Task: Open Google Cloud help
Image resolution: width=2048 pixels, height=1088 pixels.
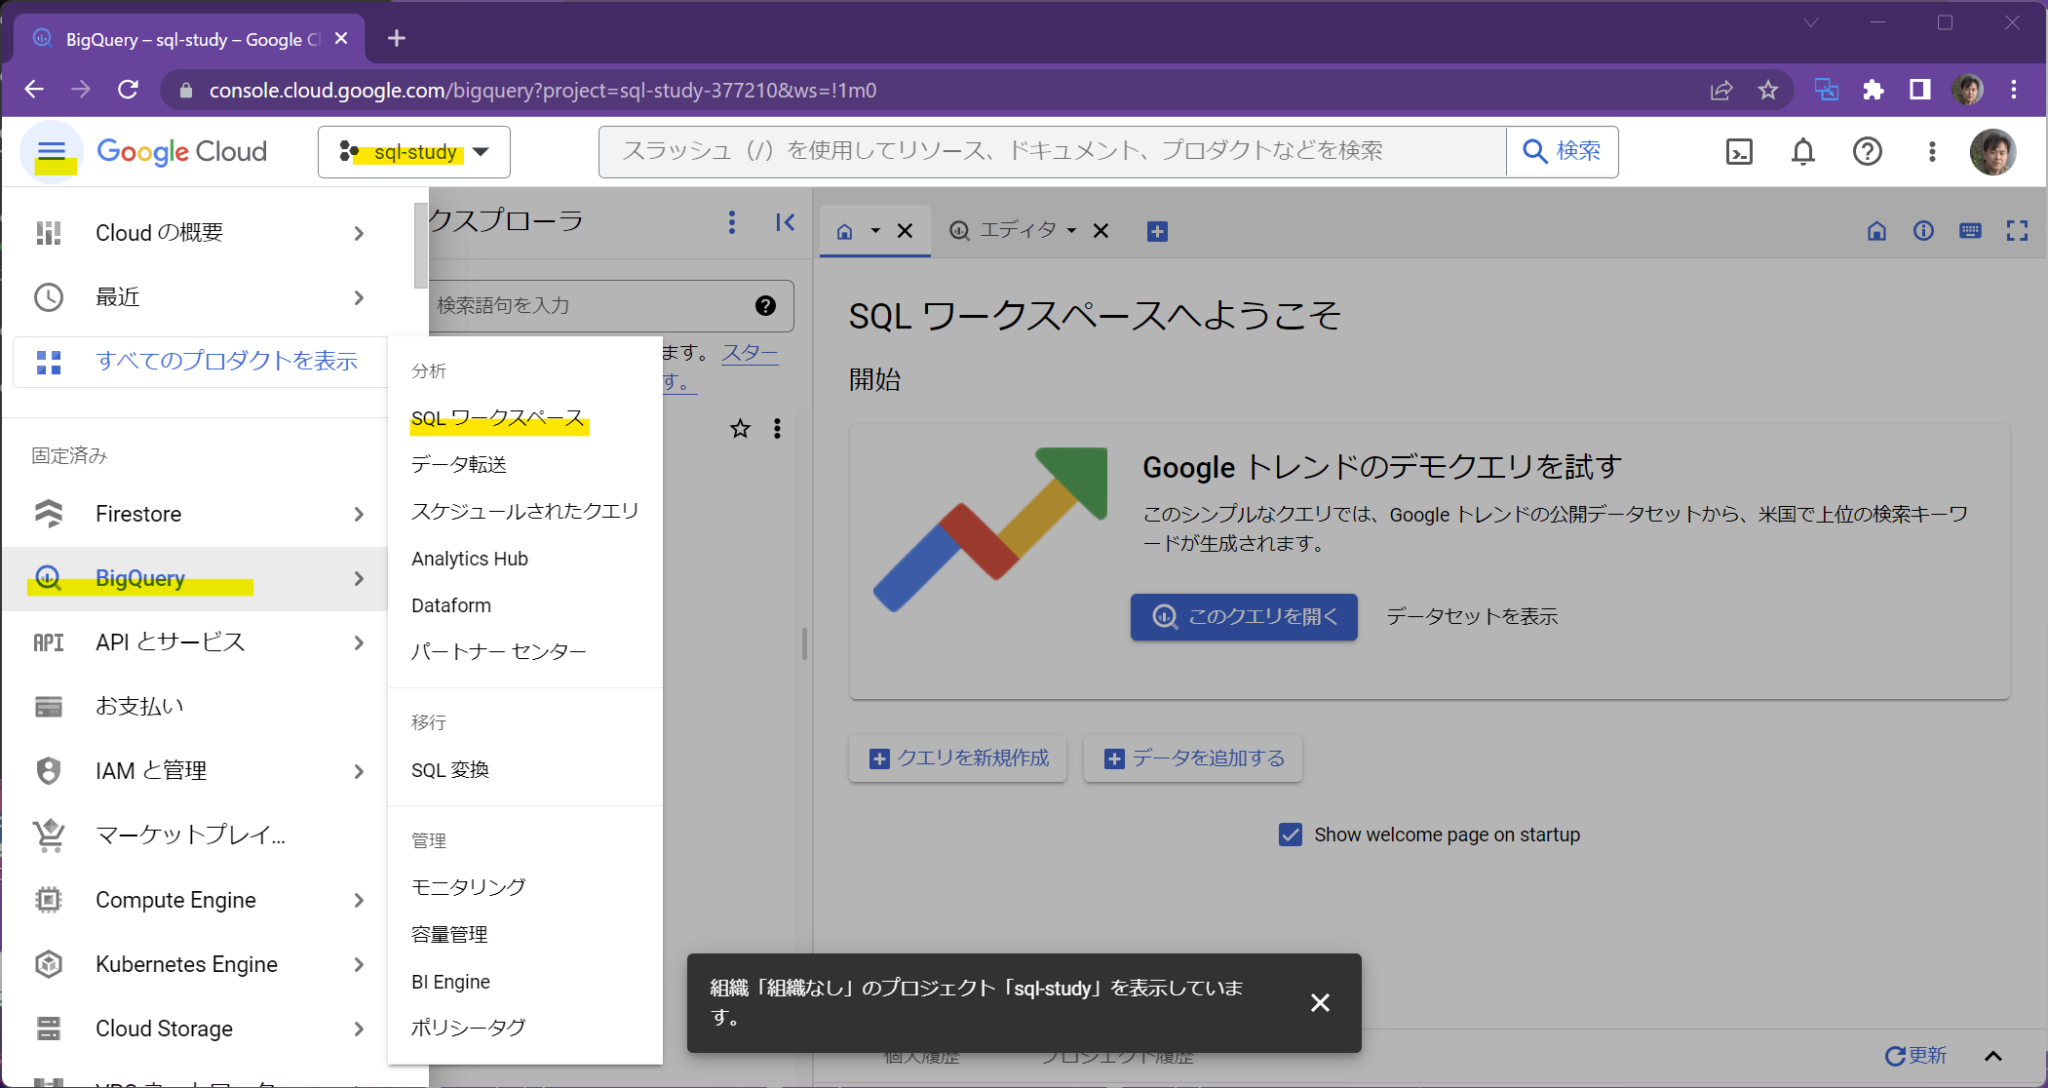Action: [1866, 151]
